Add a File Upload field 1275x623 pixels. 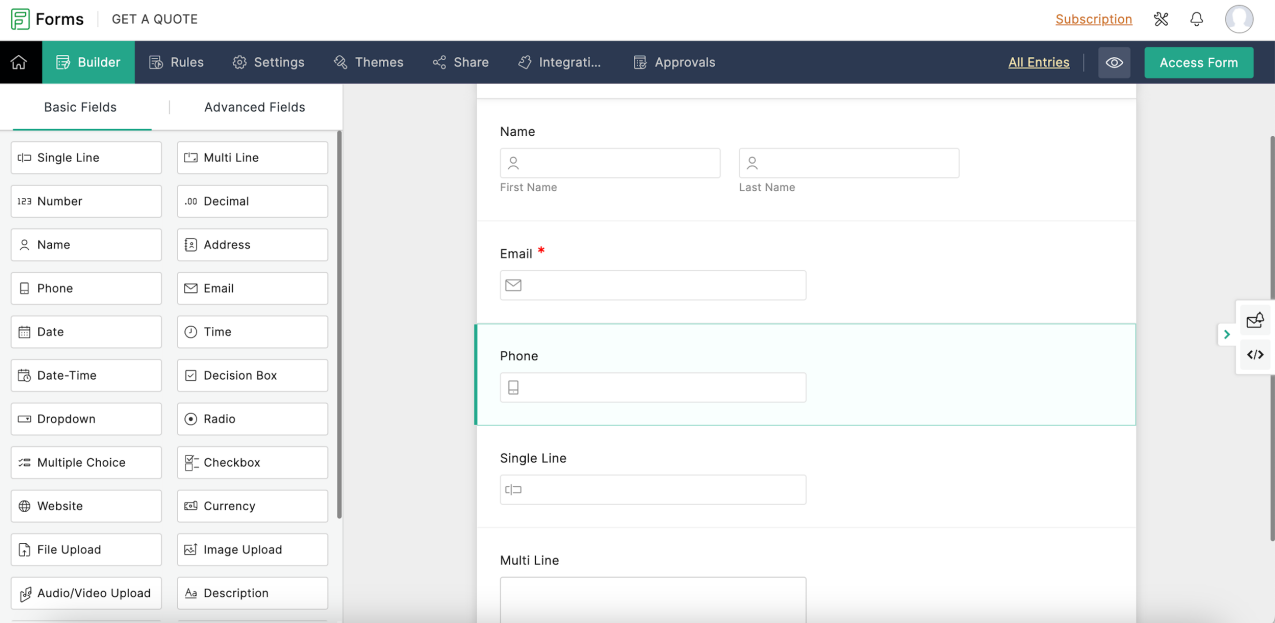point(86,549)
